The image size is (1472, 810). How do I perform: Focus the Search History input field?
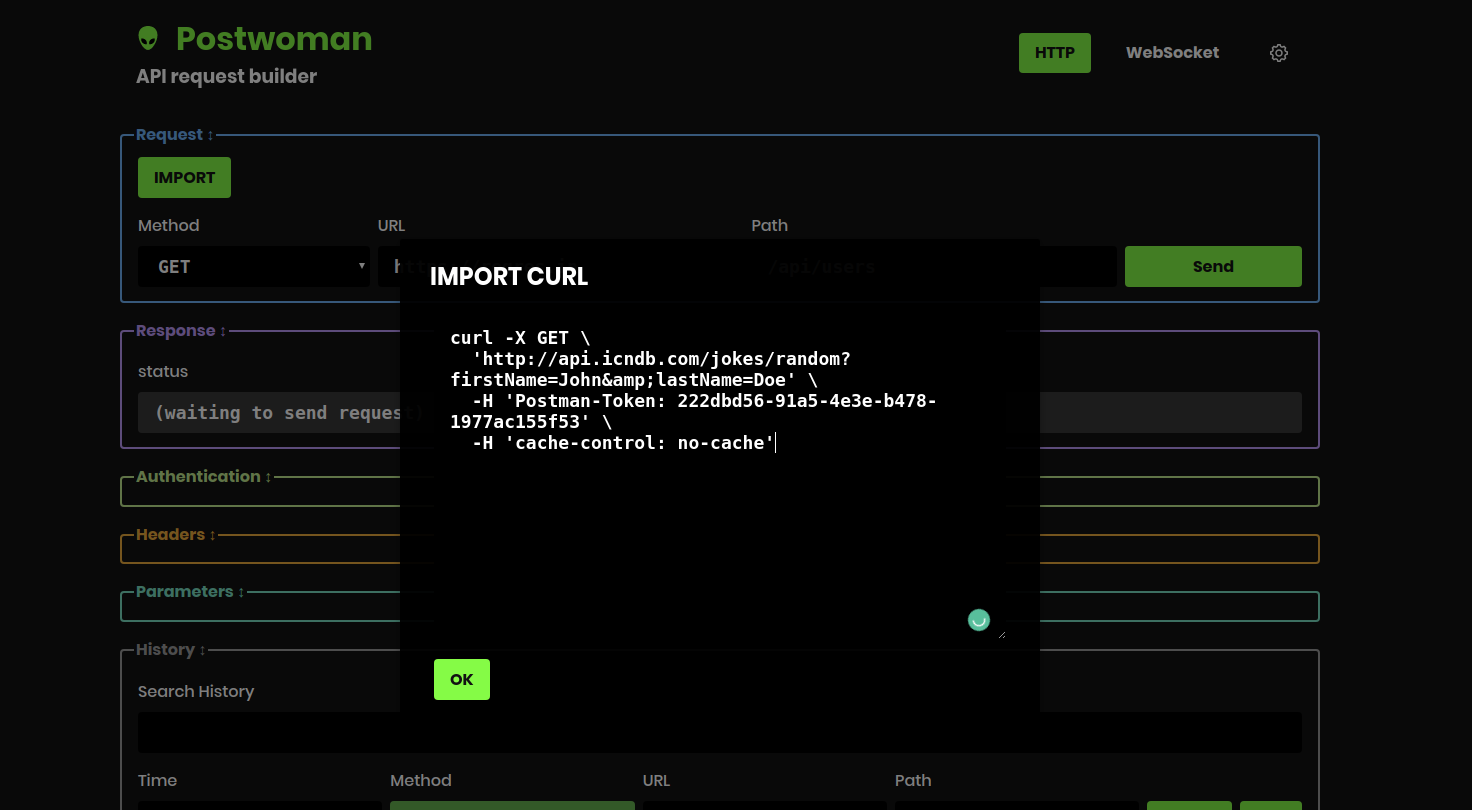(720, 732)
